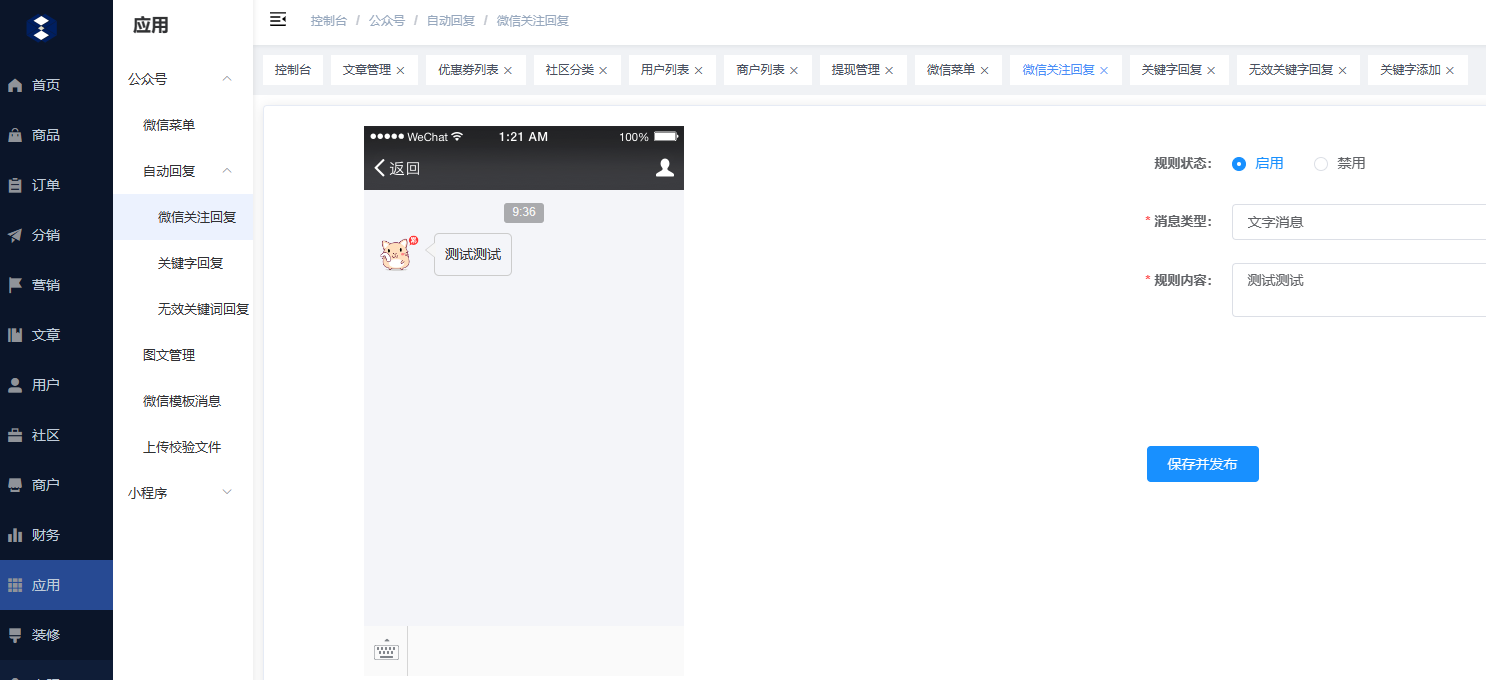Screen dimensions: 1486x680
Task: Click the keyboard icon in phone preview
Action: click(386, 650)
